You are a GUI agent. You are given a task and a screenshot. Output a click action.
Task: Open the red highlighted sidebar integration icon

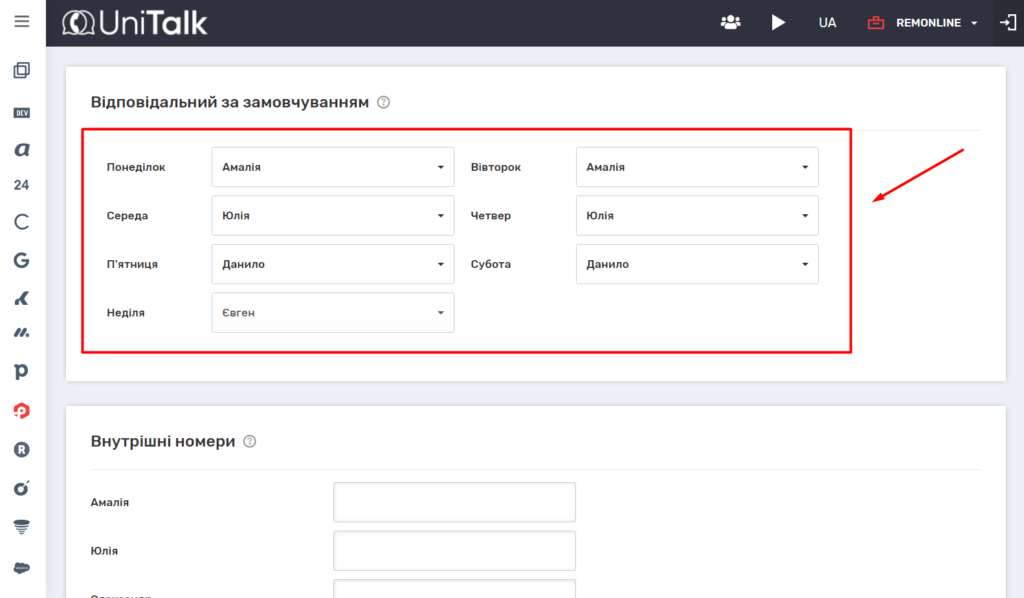point(22,410)
